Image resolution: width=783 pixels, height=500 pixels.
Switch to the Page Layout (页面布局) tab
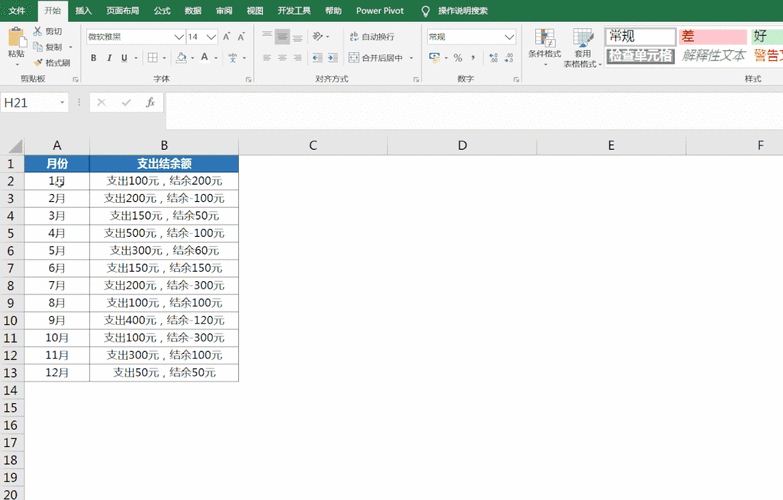123,10
